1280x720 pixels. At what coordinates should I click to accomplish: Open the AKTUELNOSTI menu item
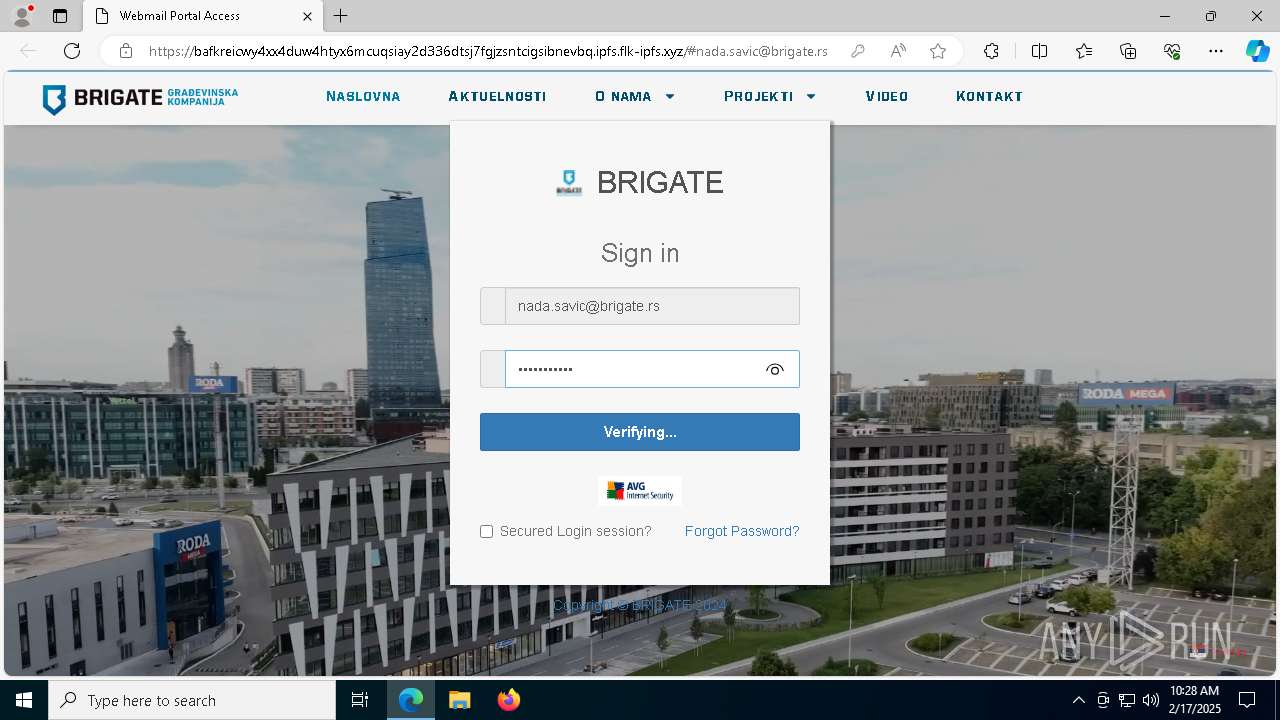pos(497,97)
